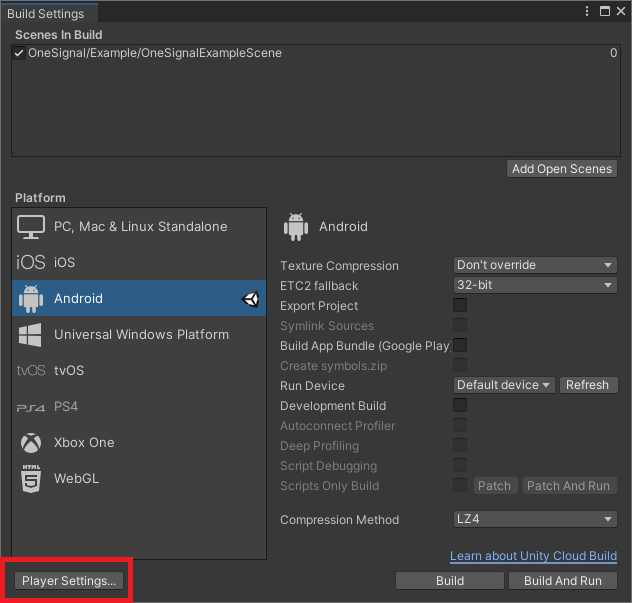The height and width of the screenshot is (603, 632).
Task: Click the Build And Run button
Action: (563, 581)
